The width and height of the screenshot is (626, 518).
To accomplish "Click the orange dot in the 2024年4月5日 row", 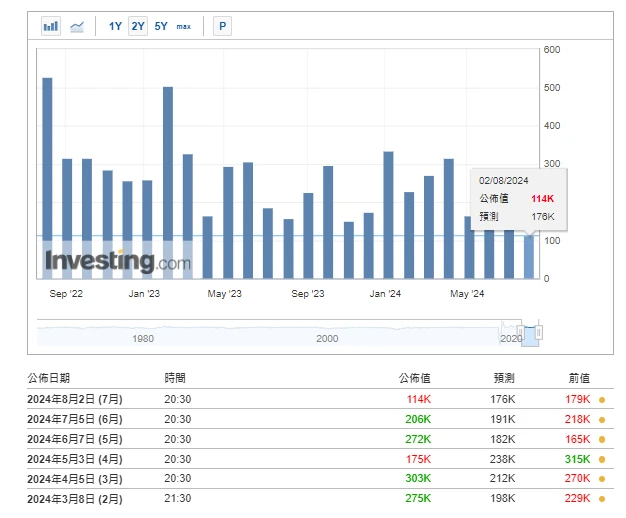I will coord(602,478).
